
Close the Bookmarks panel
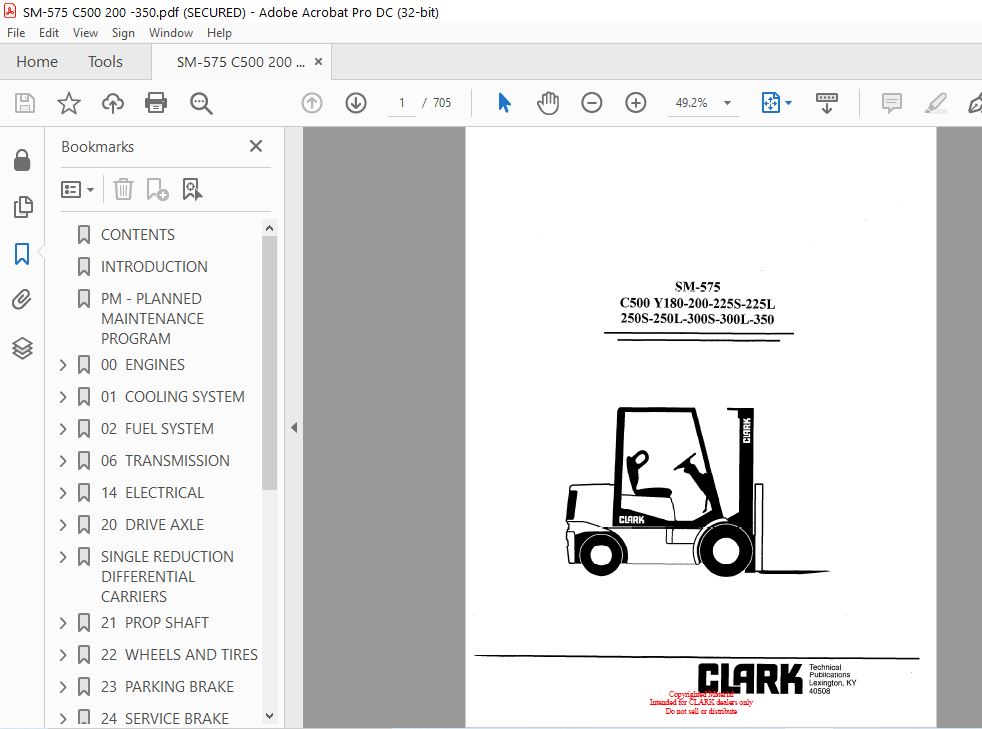256,147
